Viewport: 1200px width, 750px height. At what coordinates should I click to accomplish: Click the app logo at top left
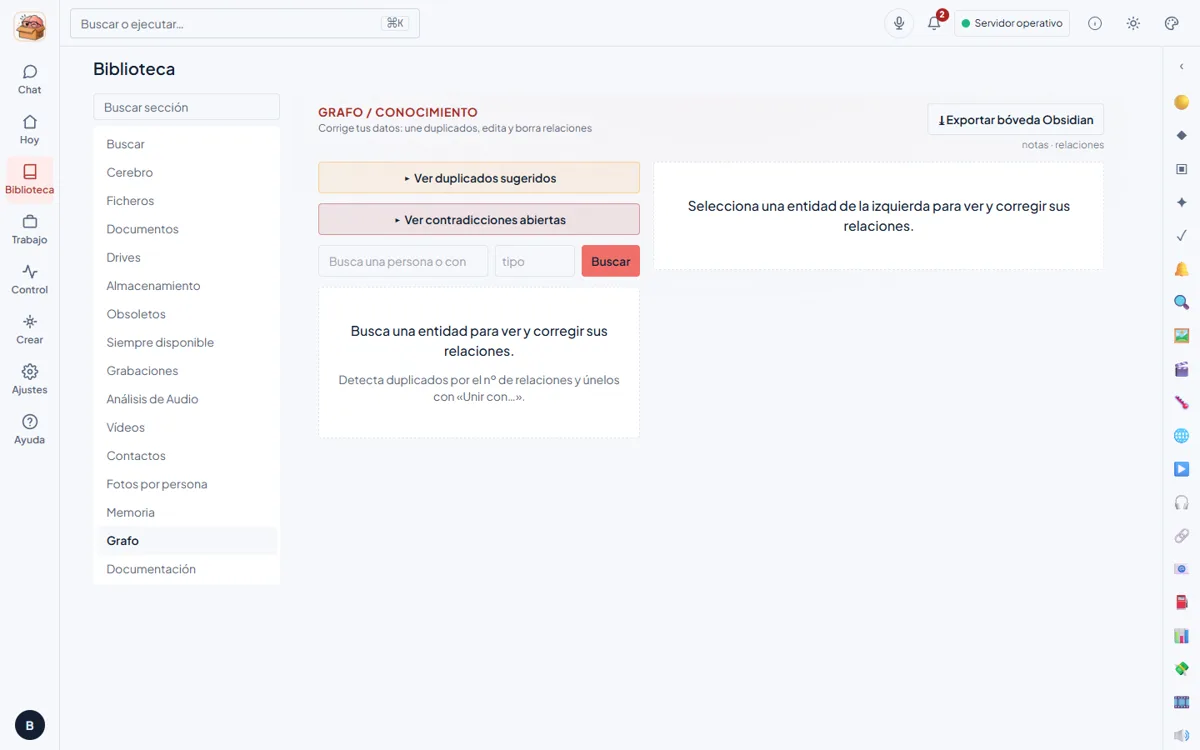point(30,26)
